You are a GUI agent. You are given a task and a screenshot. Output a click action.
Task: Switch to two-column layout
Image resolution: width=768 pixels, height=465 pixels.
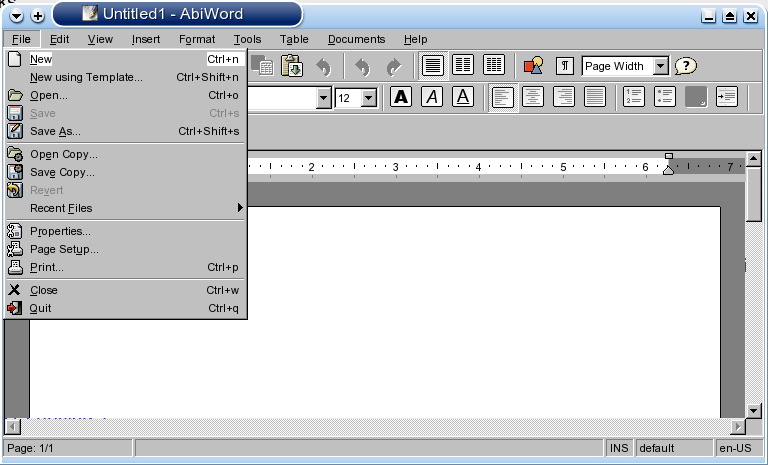click(463, 66)
